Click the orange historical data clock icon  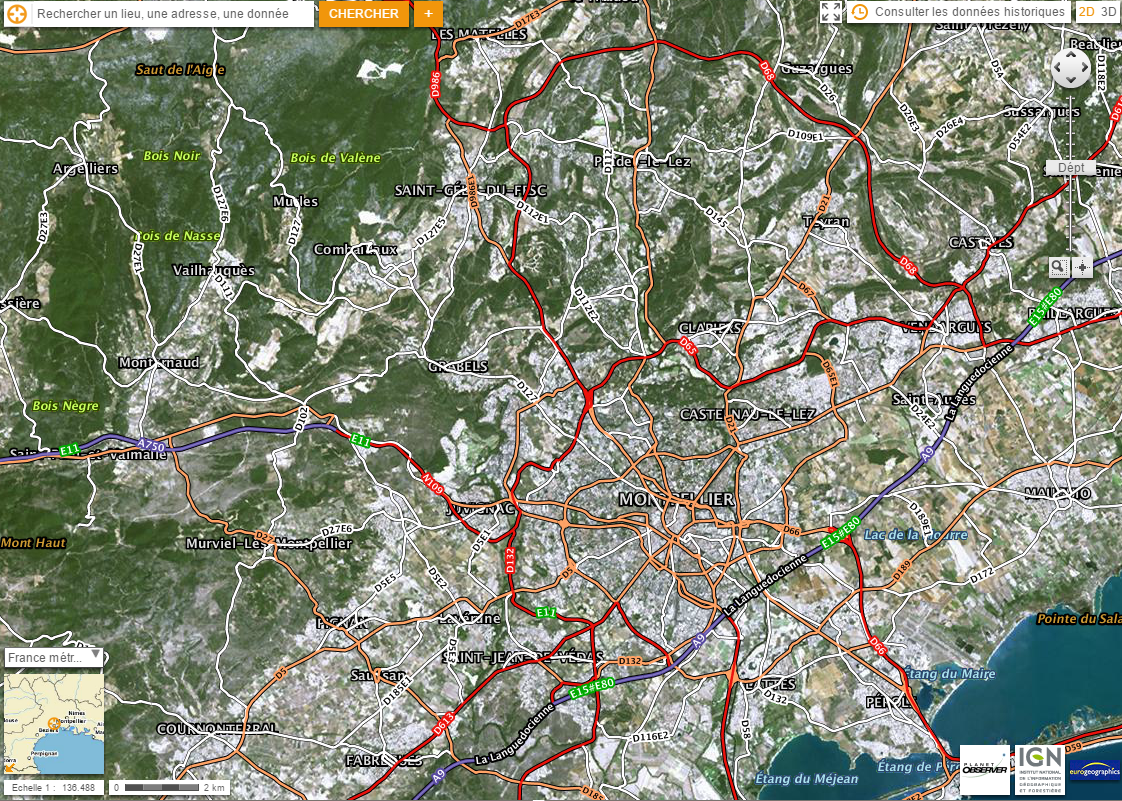(859, 12)
